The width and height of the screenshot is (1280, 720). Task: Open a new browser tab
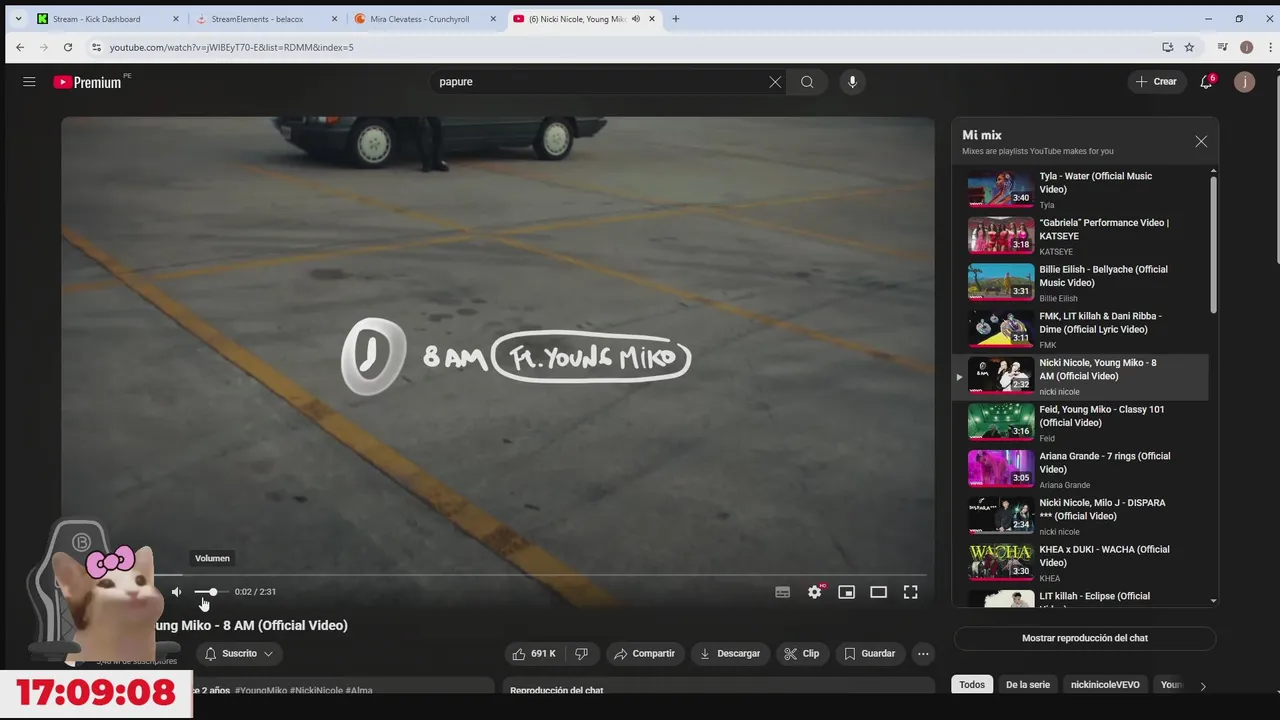675,19
